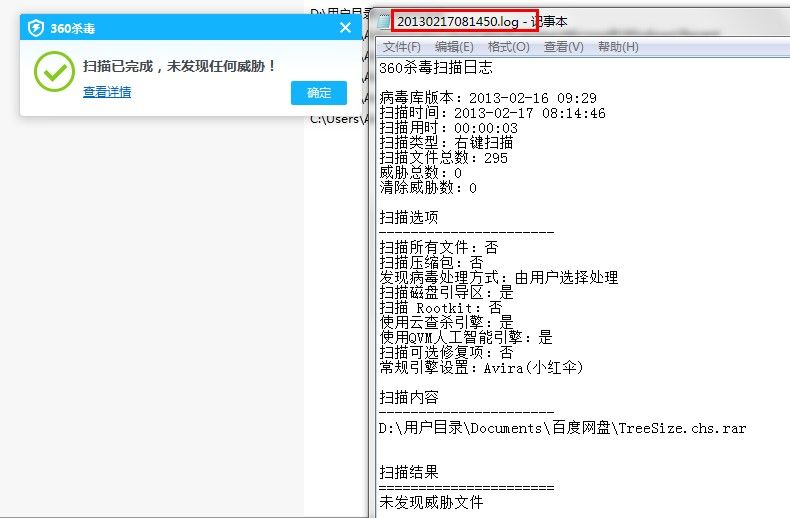Click the 扫描文件总数：295 line
Screen dimensions: 790x518
(443, 158)
